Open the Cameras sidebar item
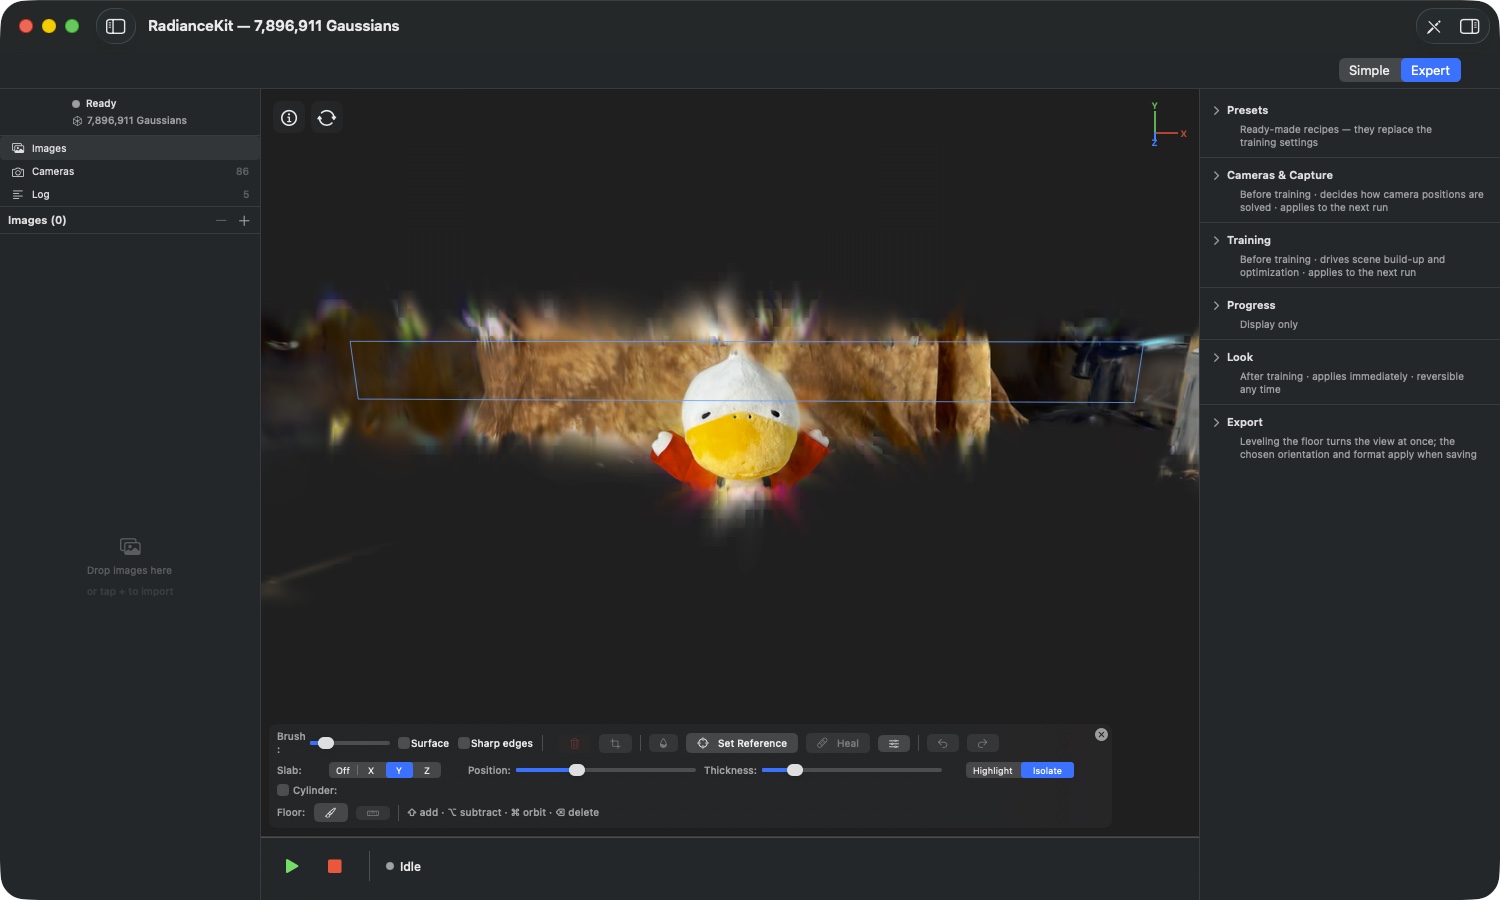This screenshot has height=900, width=1500. 130,172
